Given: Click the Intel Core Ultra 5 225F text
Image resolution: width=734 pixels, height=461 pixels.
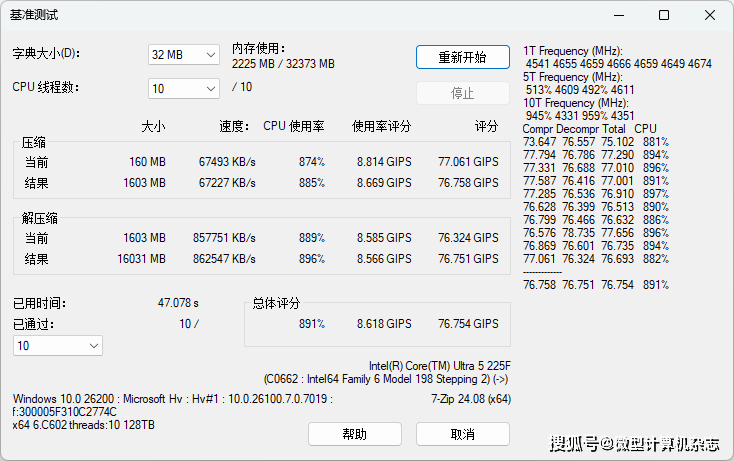Looking at the screenshot, I should (439, 366).
